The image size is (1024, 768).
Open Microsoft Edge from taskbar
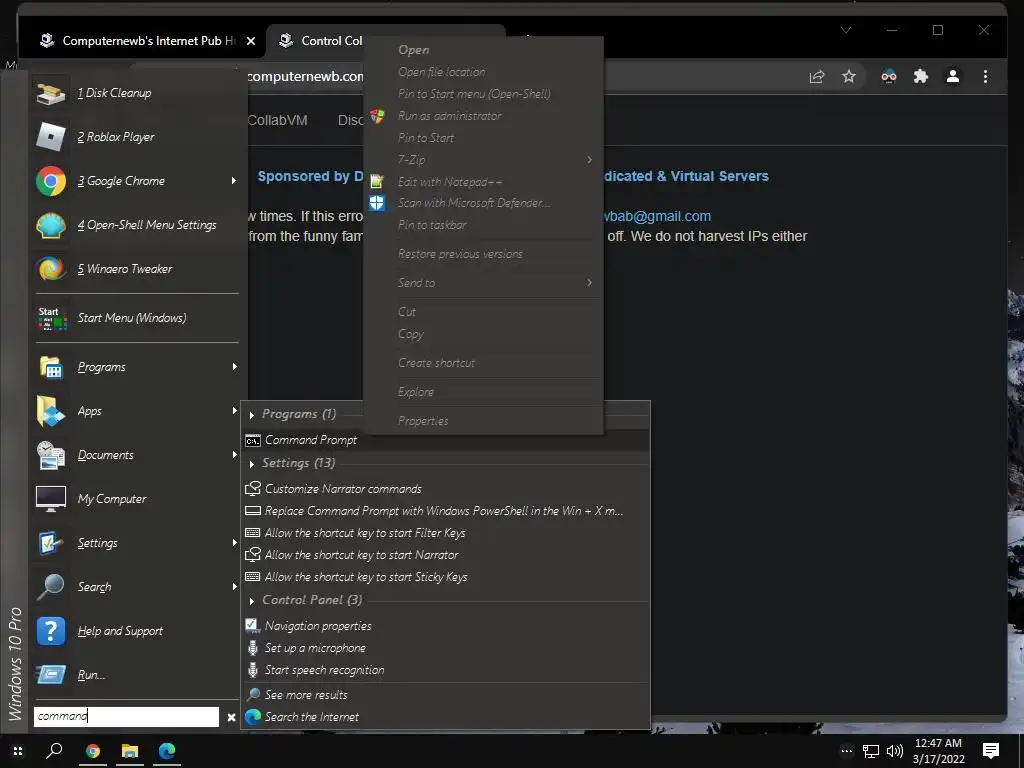tap(167, 751)
